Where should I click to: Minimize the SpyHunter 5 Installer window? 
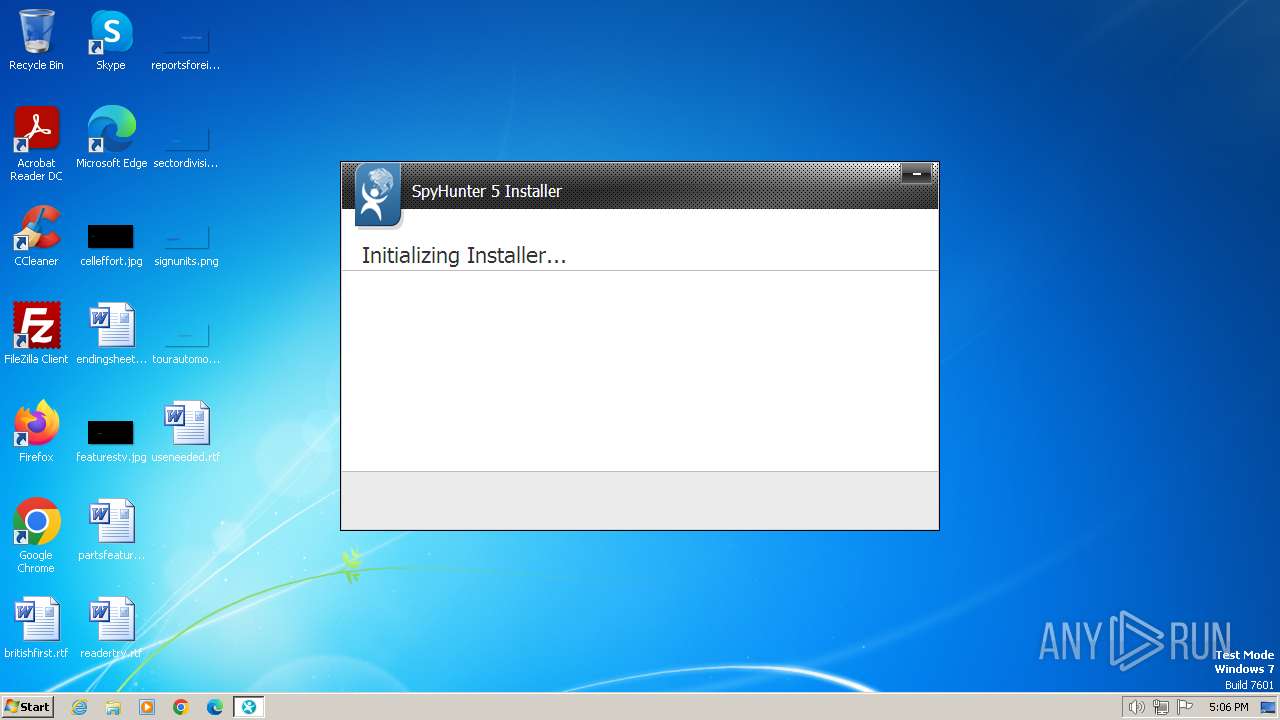coord(916,174)
